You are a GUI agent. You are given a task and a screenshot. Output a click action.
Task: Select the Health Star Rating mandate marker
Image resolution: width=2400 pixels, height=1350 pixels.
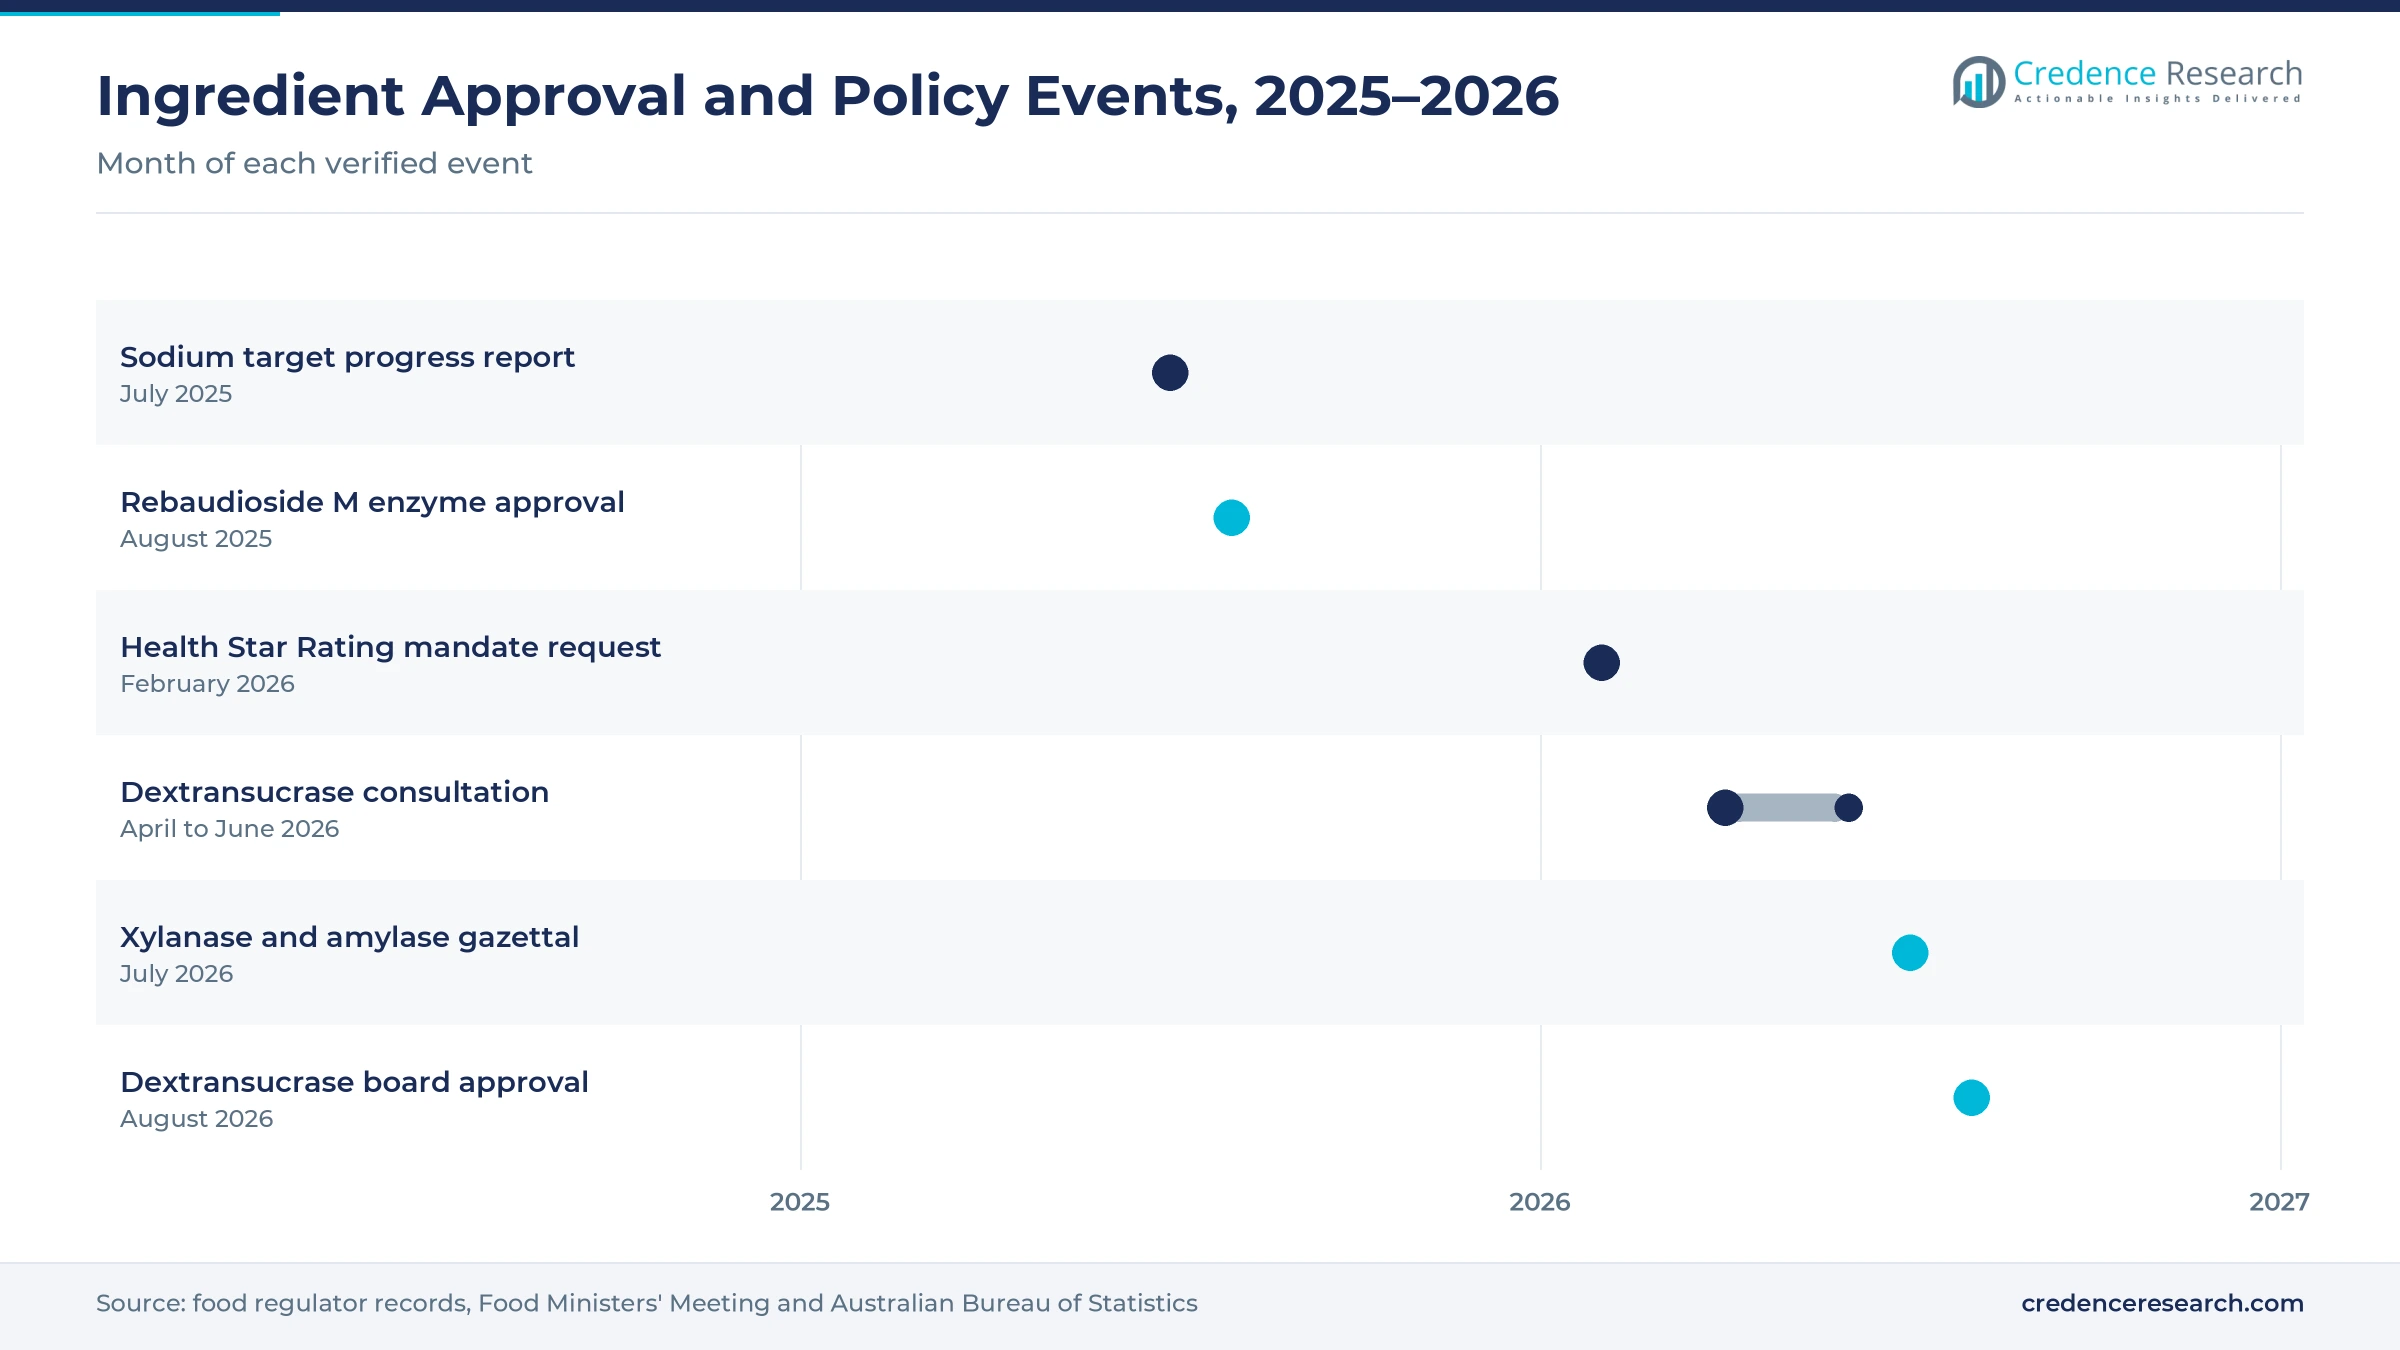coord(1601,663)
